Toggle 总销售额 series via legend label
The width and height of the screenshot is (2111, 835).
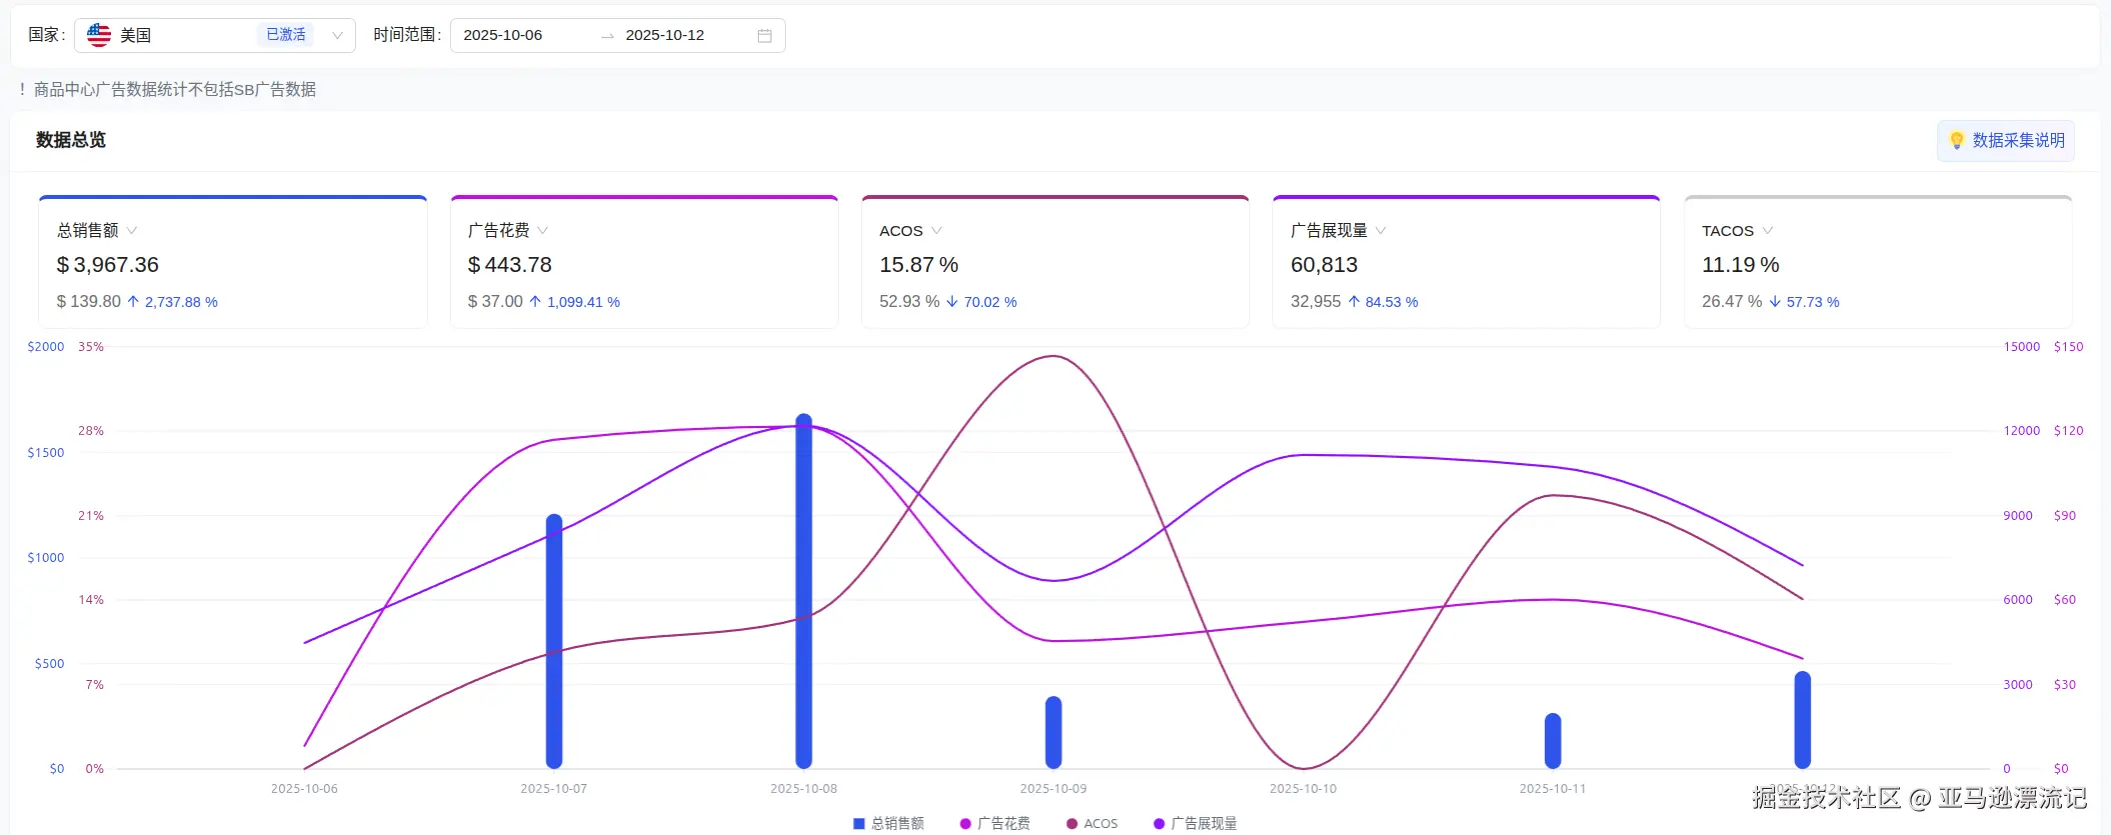click(897, 823)
